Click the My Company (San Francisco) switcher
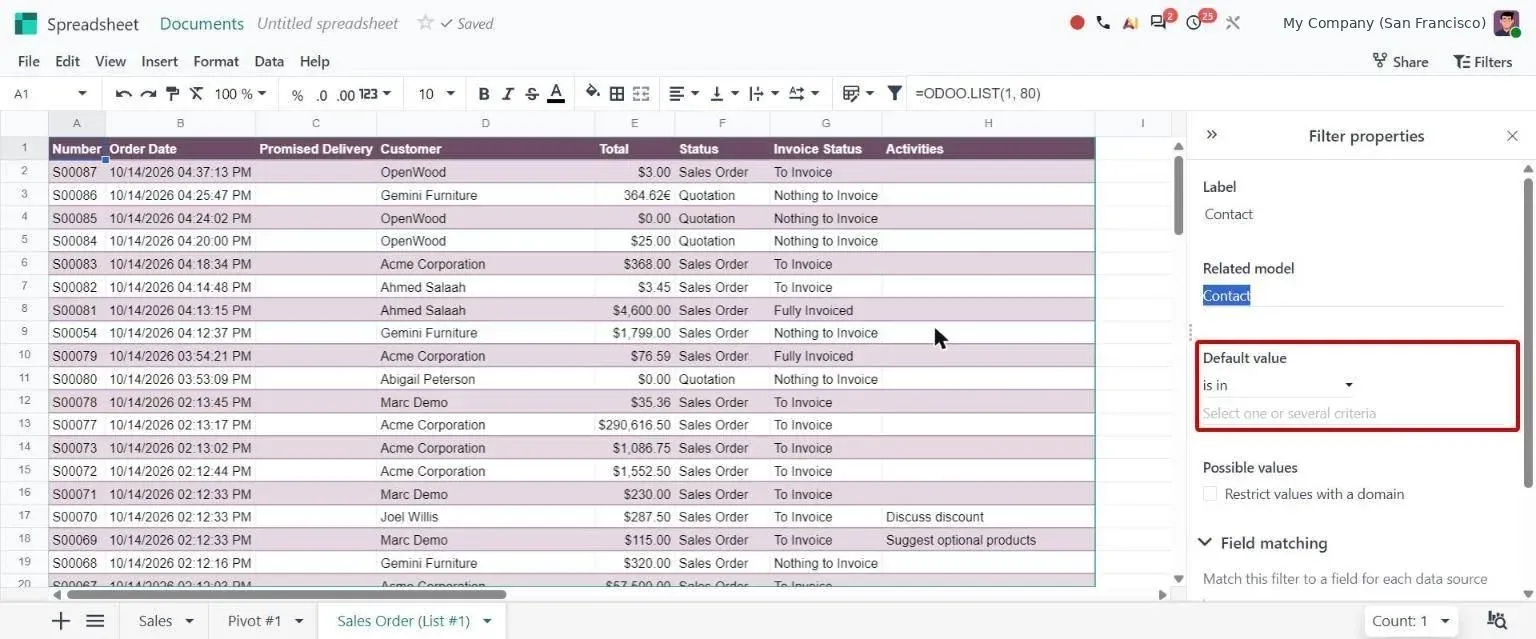The image size is (1536, 639). tap(1385, 23)
